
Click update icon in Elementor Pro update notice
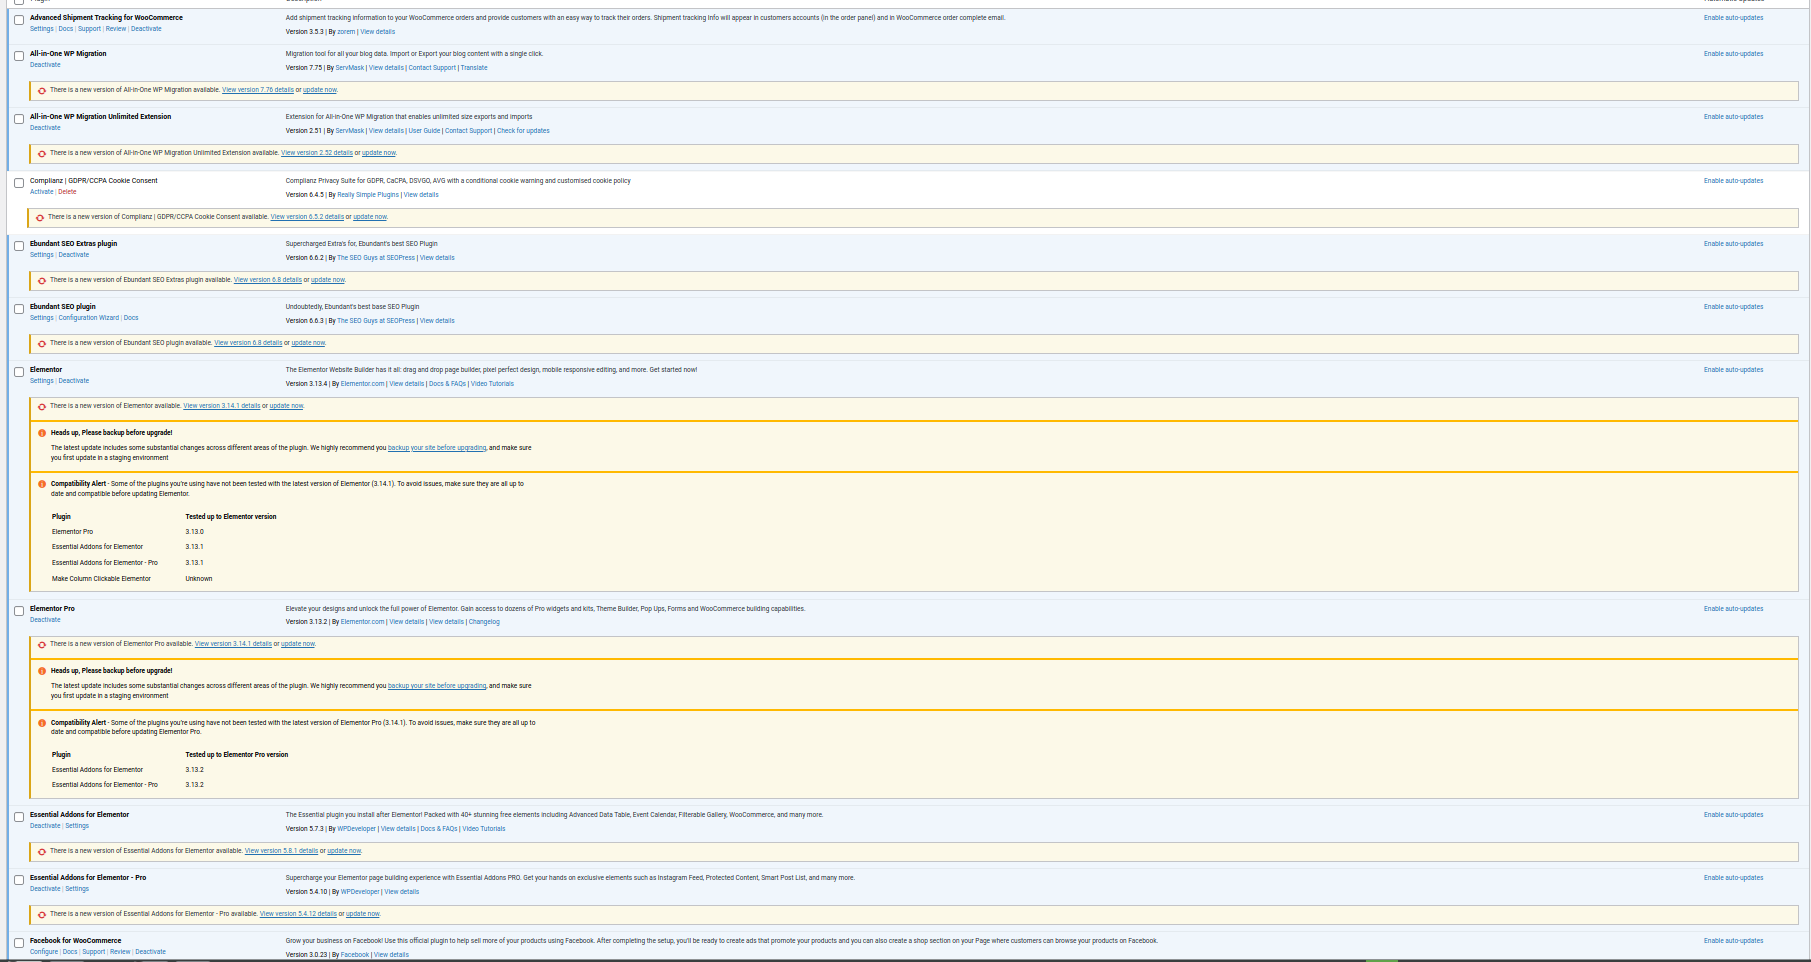tap(42, 645)
